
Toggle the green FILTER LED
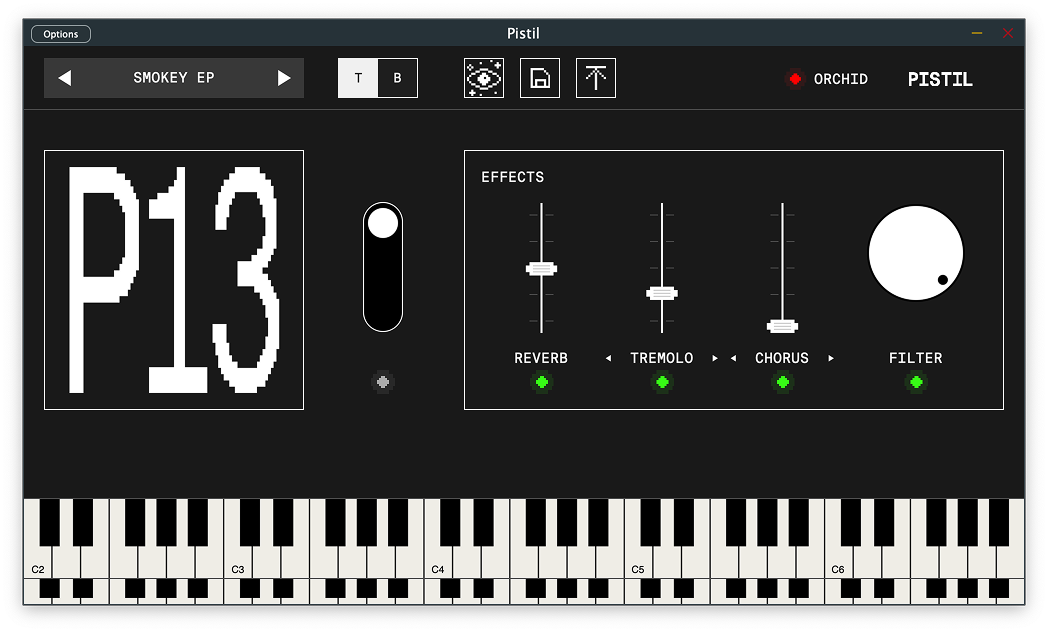(916, 382)
